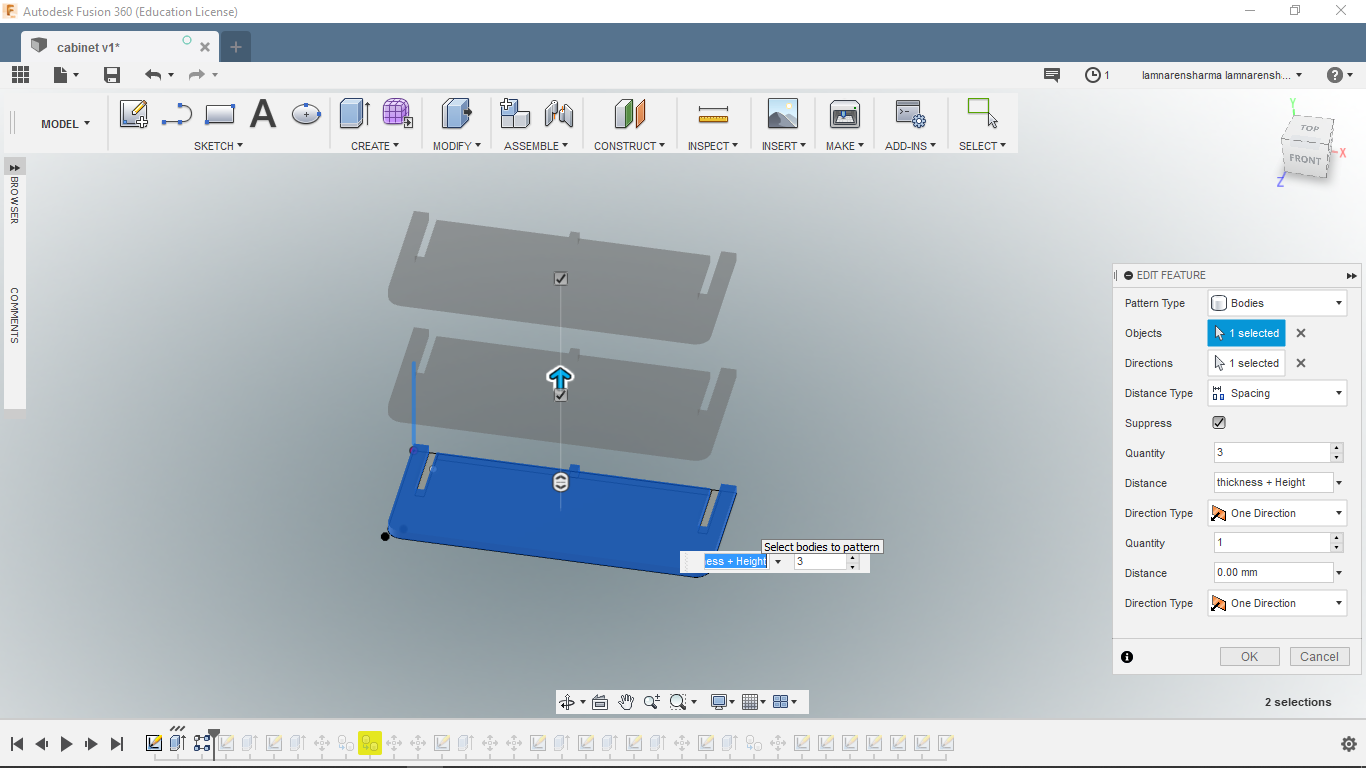Open the INSPECT menu
The height and width of the screenshot is (768, 1366).
tap(713, 146)
